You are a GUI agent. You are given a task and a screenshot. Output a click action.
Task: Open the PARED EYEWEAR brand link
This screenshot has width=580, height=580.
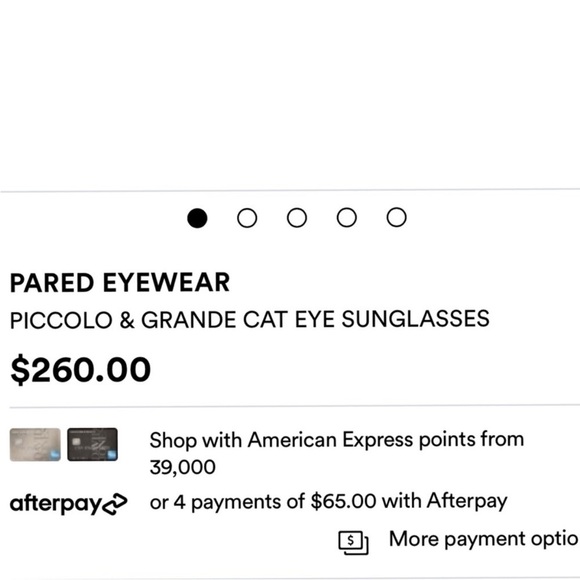point(120,283)
